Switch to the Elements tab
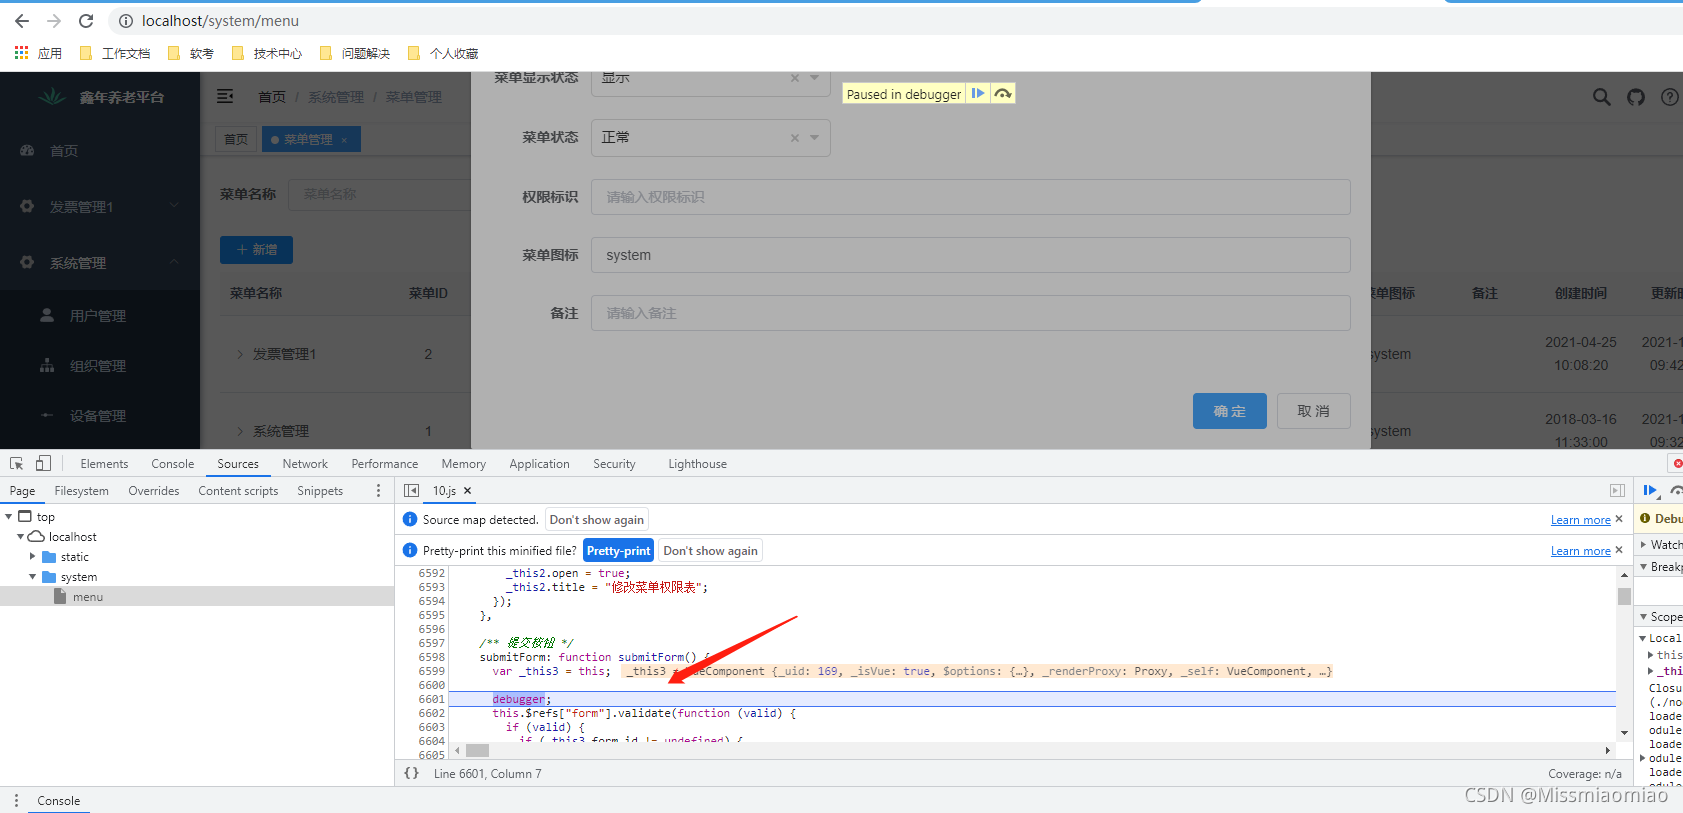 coord(104,464)
